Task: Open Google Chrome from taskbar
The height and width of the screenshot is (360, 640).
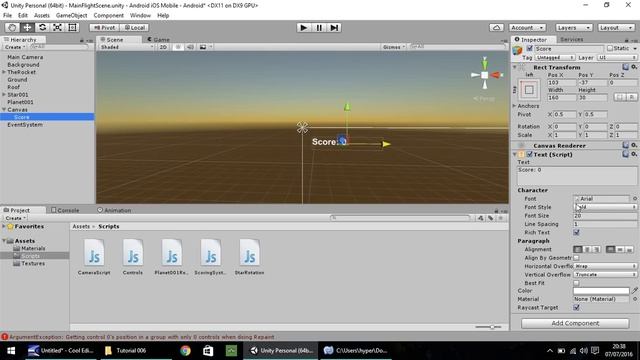Action: (x=185, y=351)
